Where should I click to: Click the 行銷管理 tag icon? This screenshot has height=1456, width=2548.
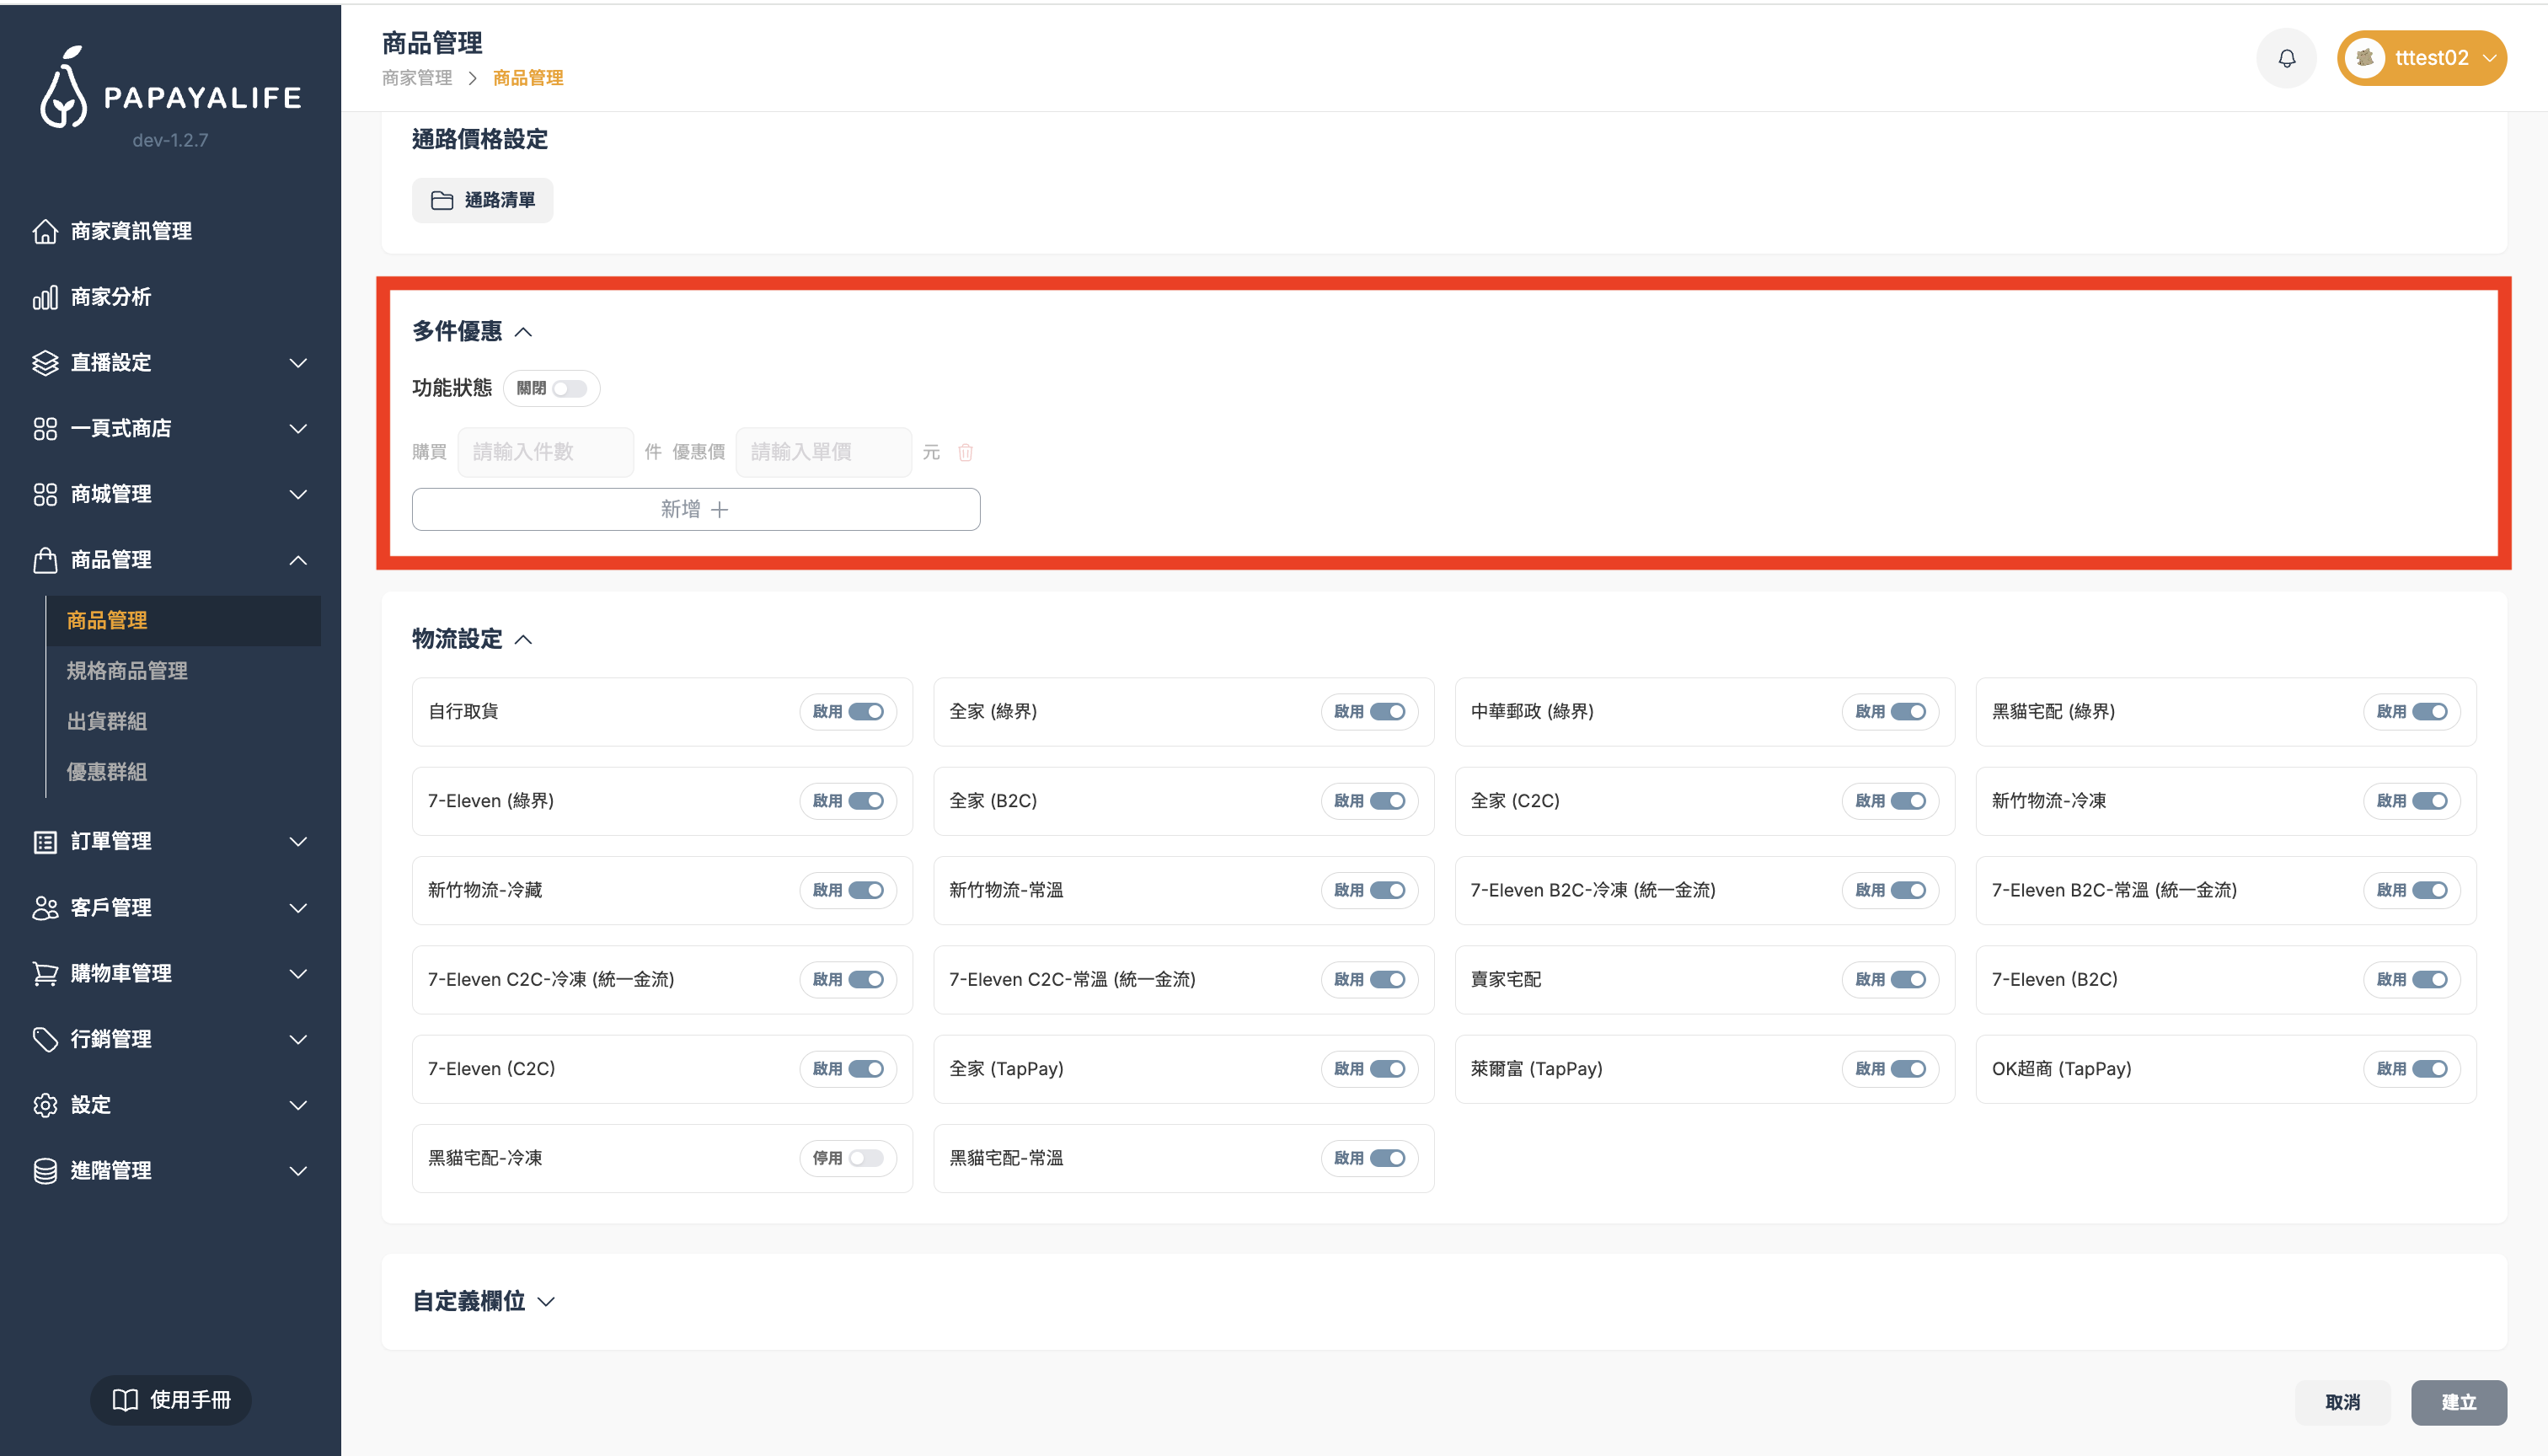coord(45,1039)
